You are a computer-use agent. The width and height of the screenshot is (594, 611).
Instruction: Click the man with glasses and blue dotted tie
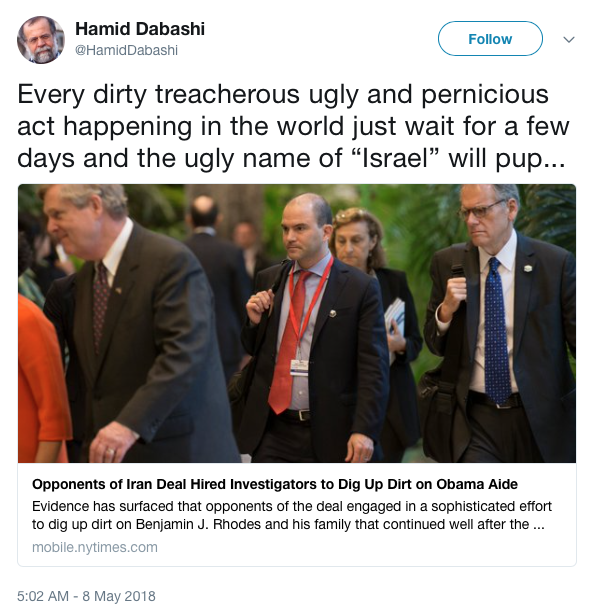499,323
